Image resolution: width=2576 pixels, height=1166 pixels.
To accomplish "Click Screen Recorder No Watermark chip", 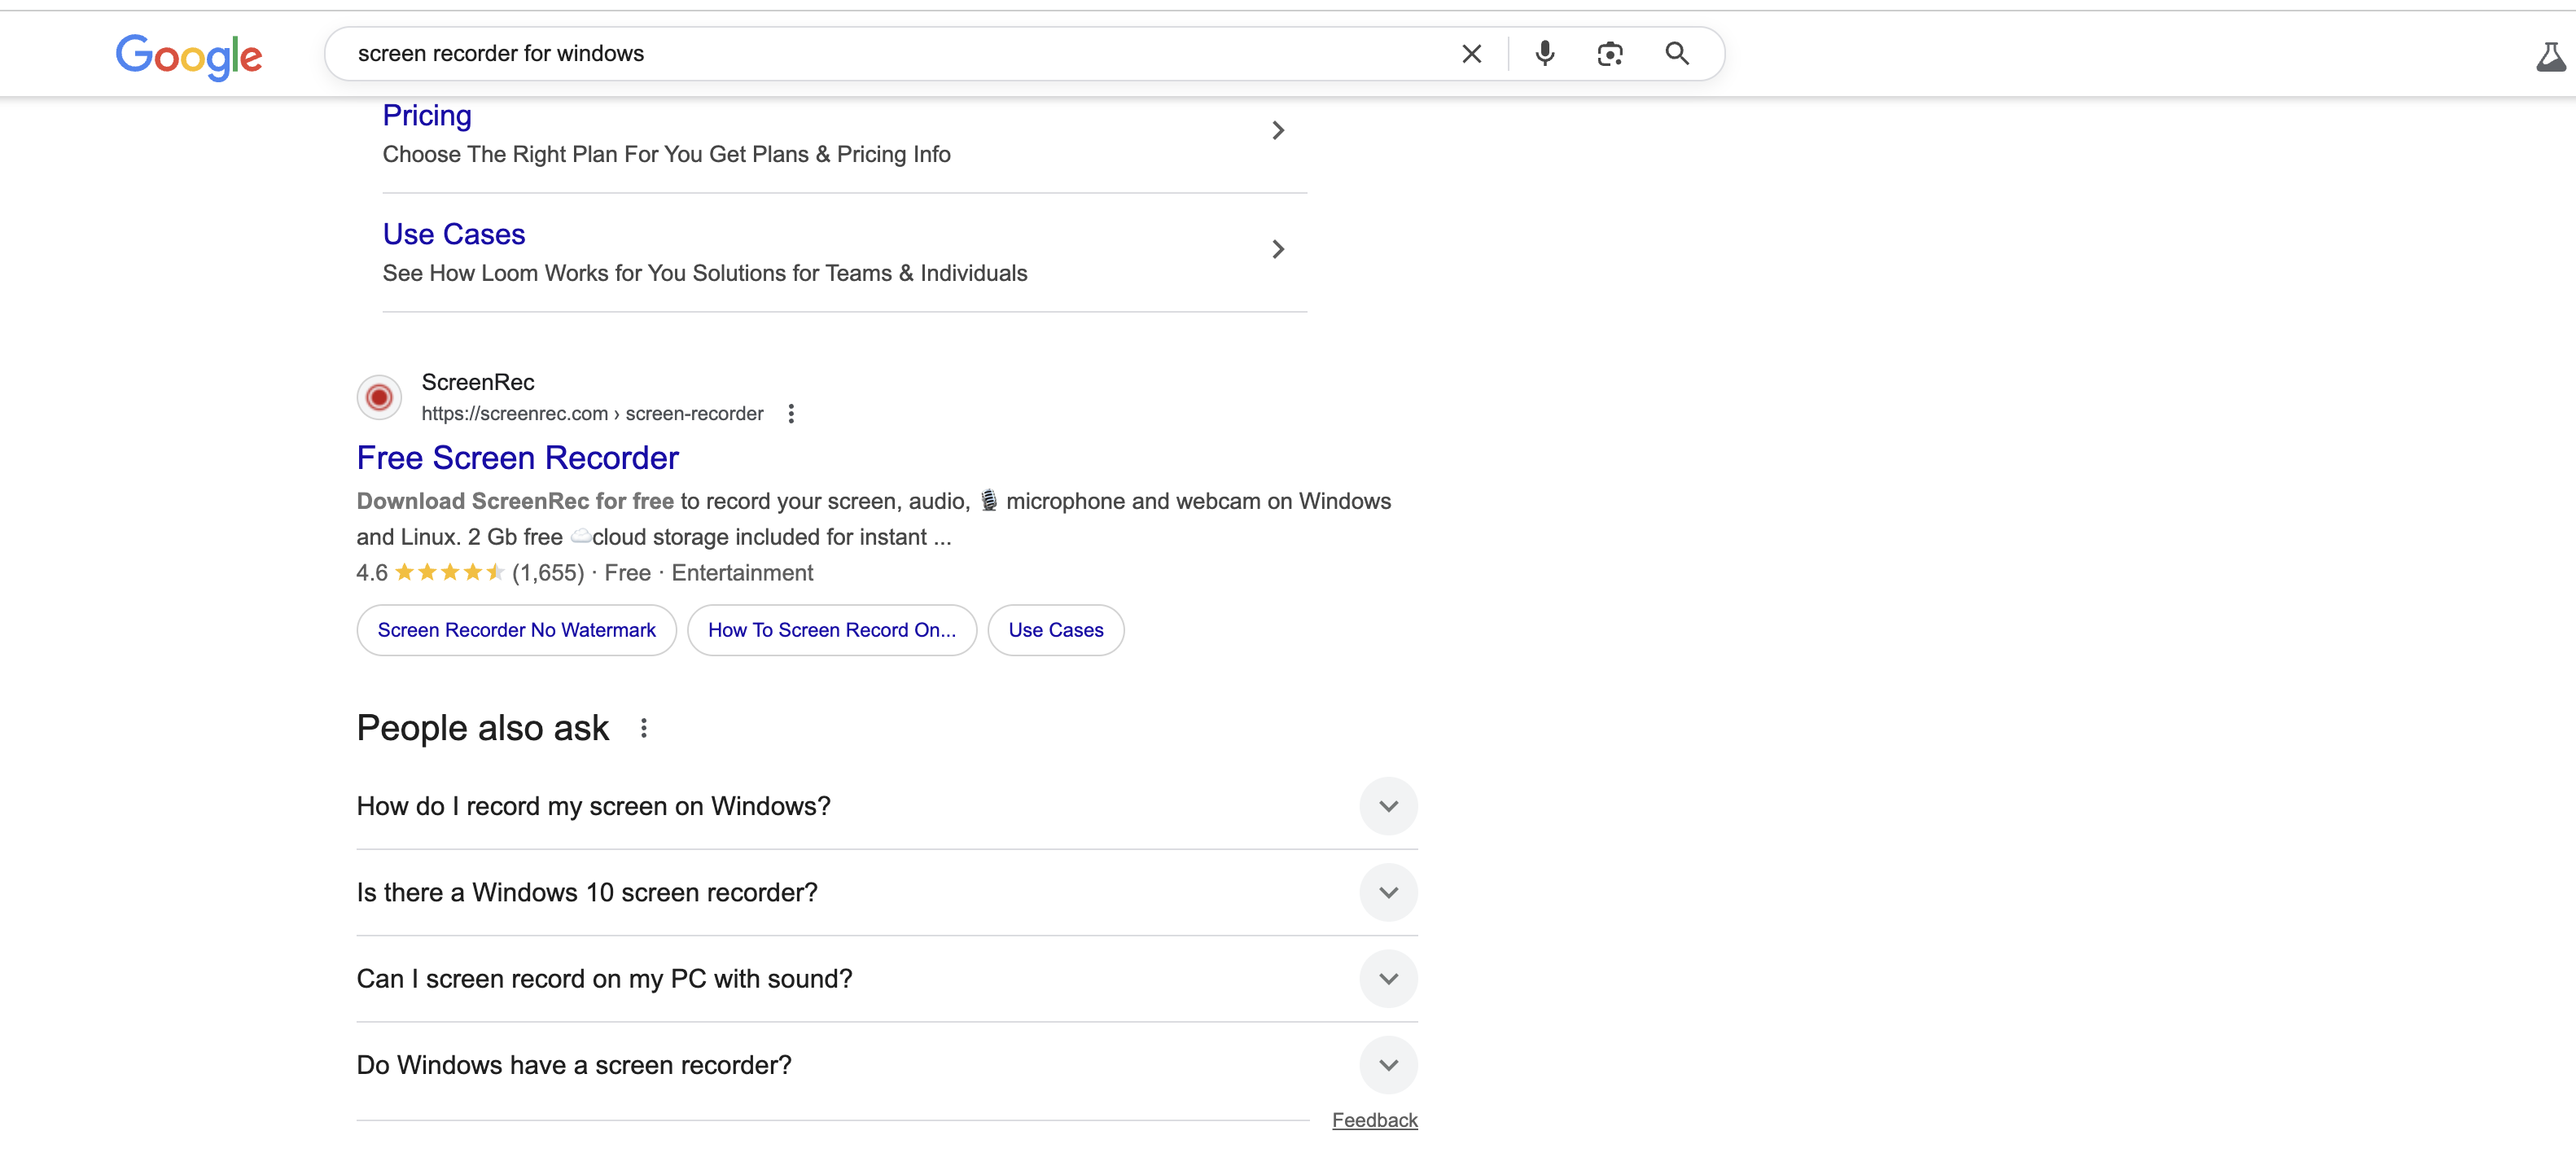I will 516,630.
